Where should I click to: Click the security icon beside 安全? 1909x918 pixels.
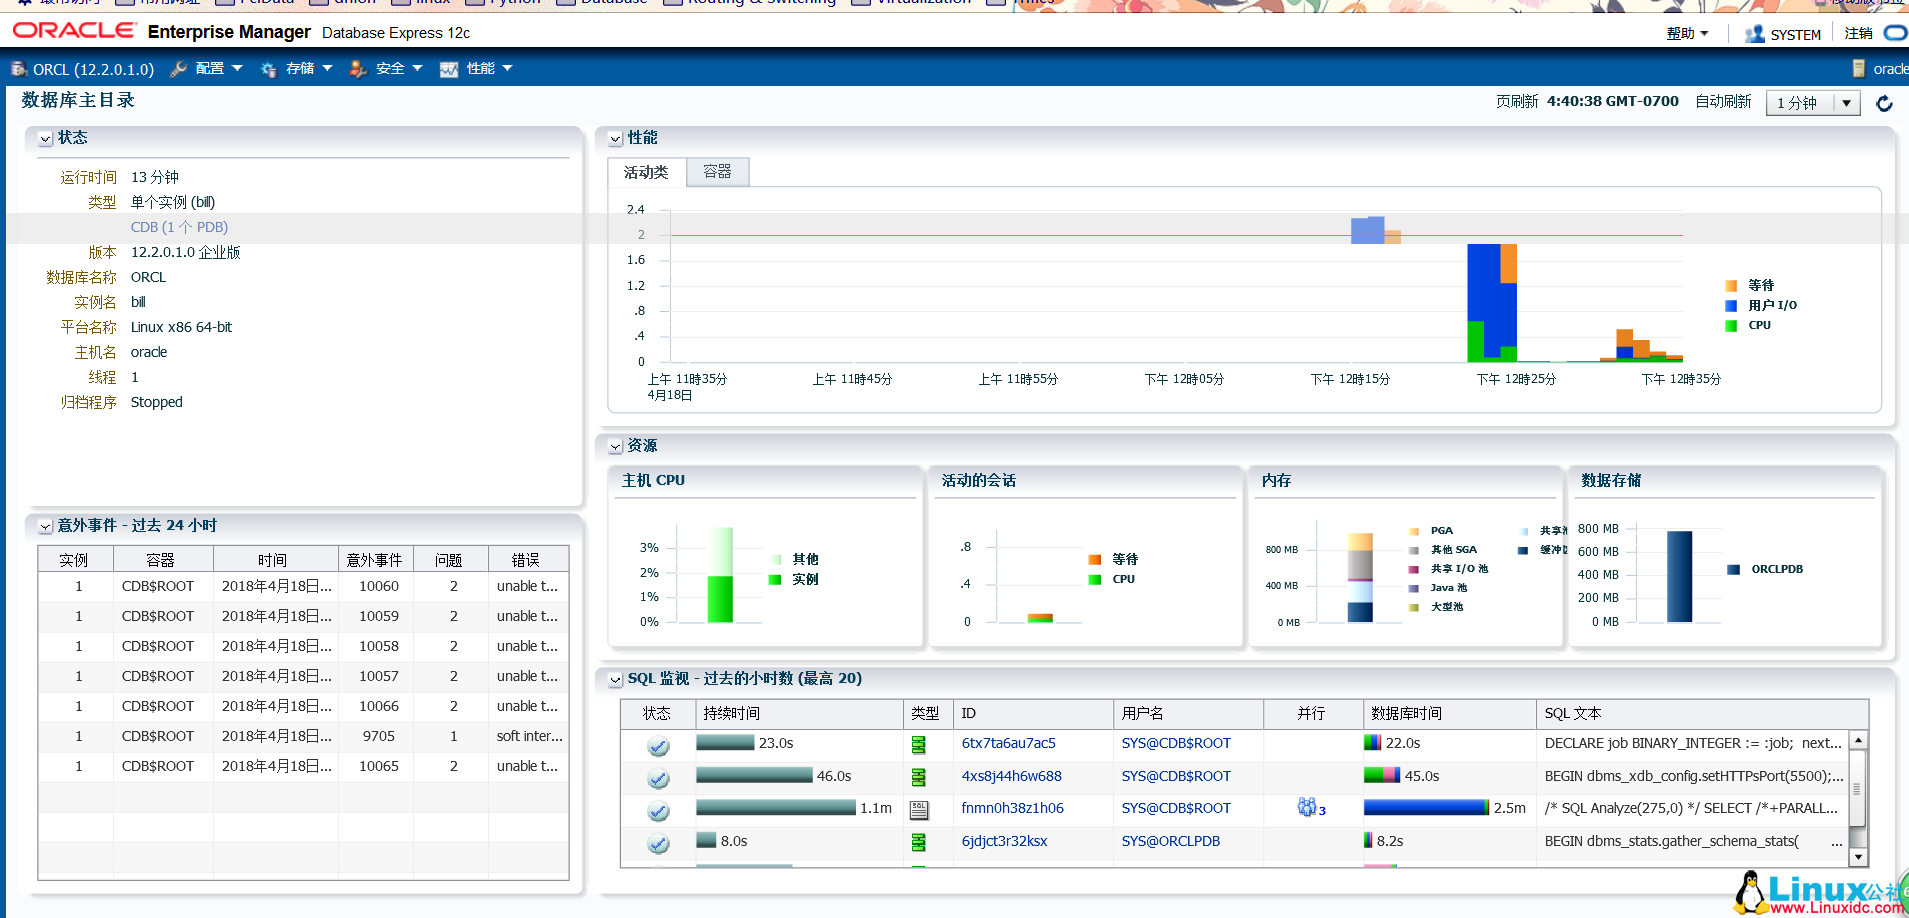[x=358, y=69]
